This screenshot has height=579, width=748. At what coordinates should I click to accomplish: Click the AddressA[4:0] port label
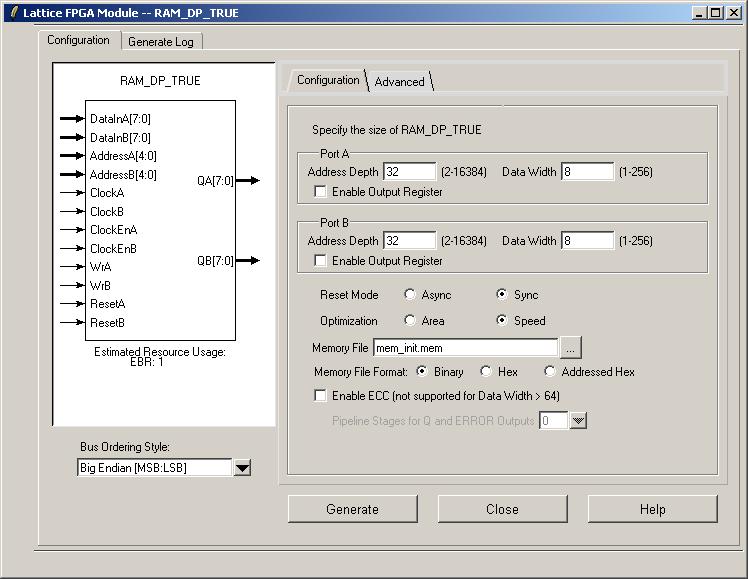pos(123,156)
